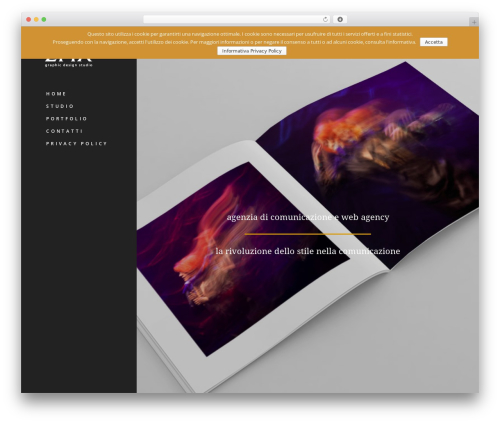500x423 pixels.
Task: Open the Informativa Privacy Policy button
Action: [252, 51]
